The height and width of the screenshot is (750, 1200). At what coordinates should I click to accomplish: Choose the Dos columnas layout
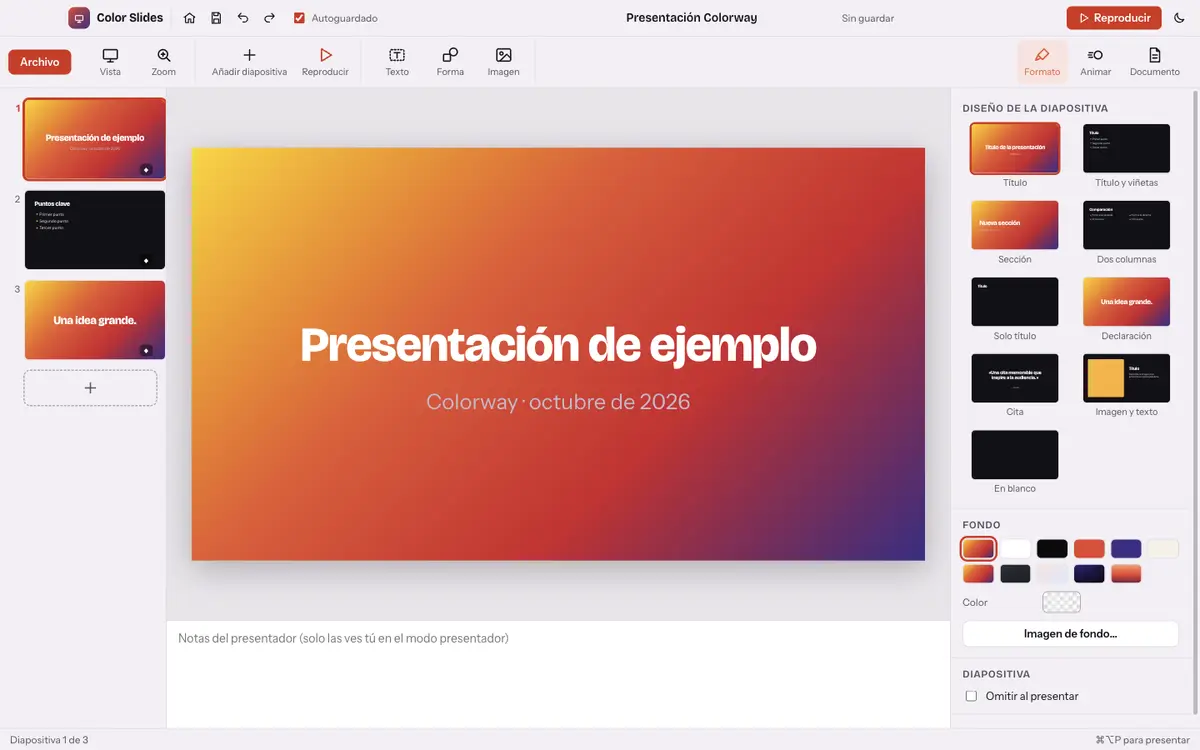coord(1126,225)
